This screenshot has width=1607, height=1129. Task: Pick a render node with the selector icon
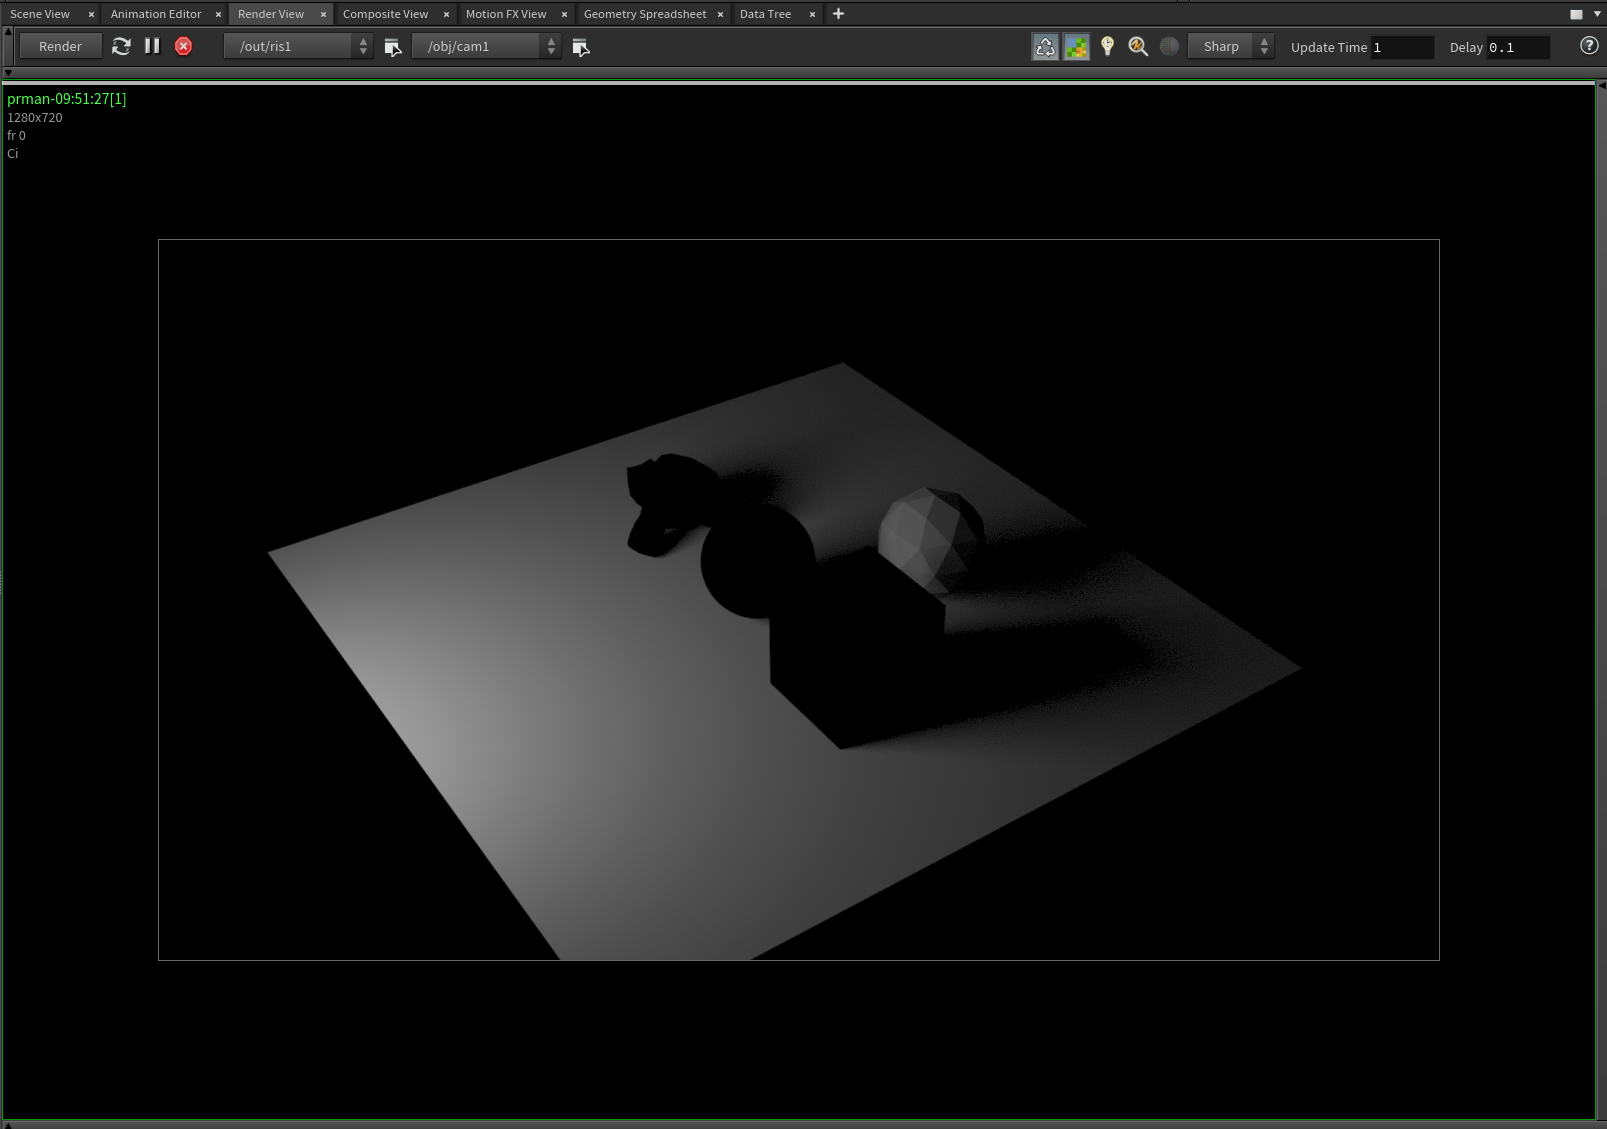pyautogui.click(x=392, y=46)
